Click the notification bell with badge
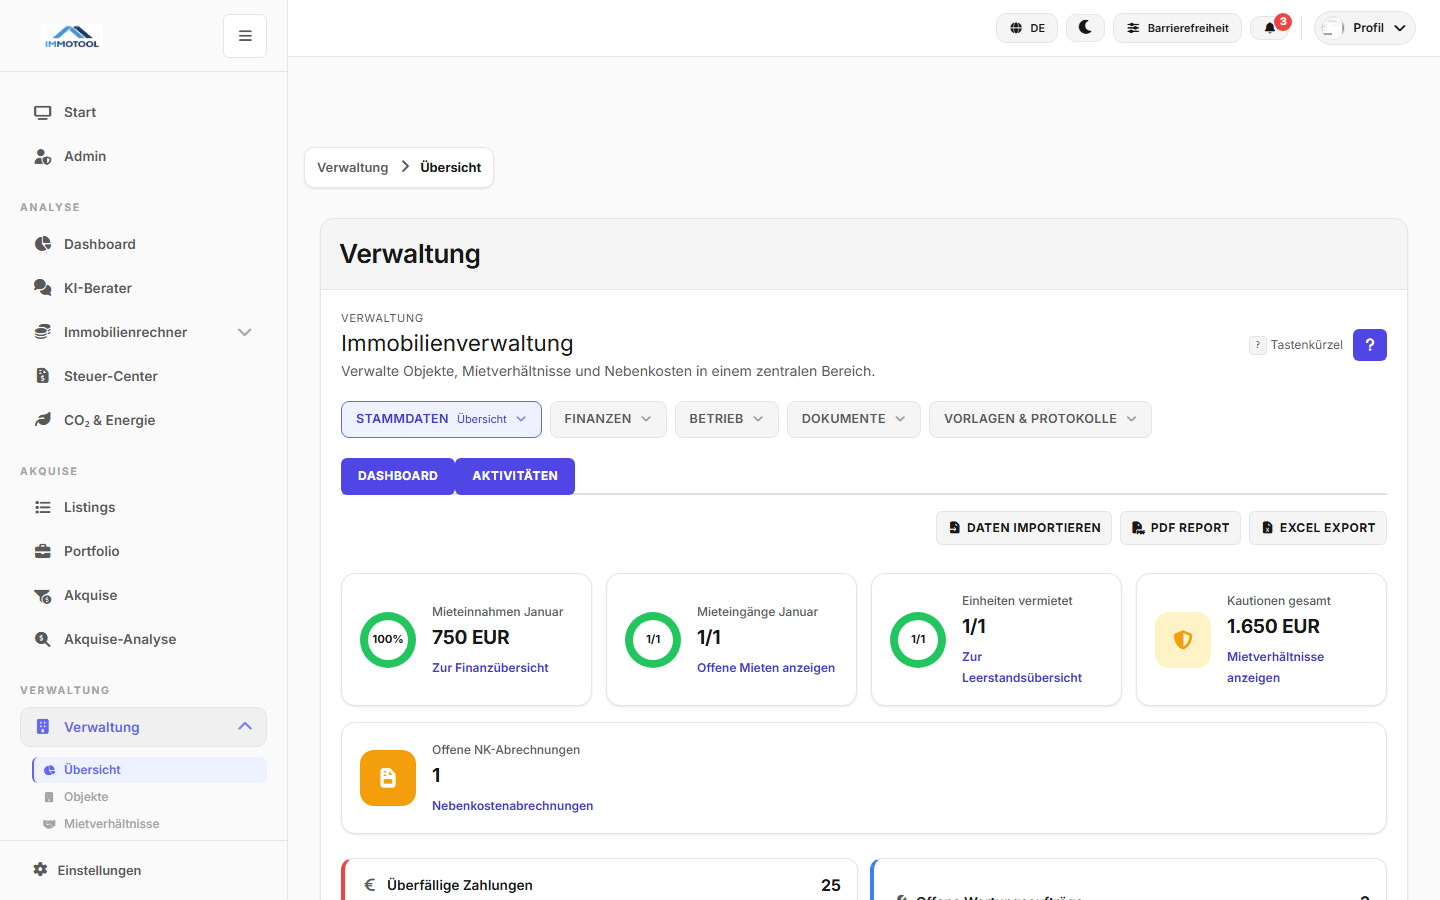The width and height of the screenshot is (1440, 900). (x=1271, y=27)
